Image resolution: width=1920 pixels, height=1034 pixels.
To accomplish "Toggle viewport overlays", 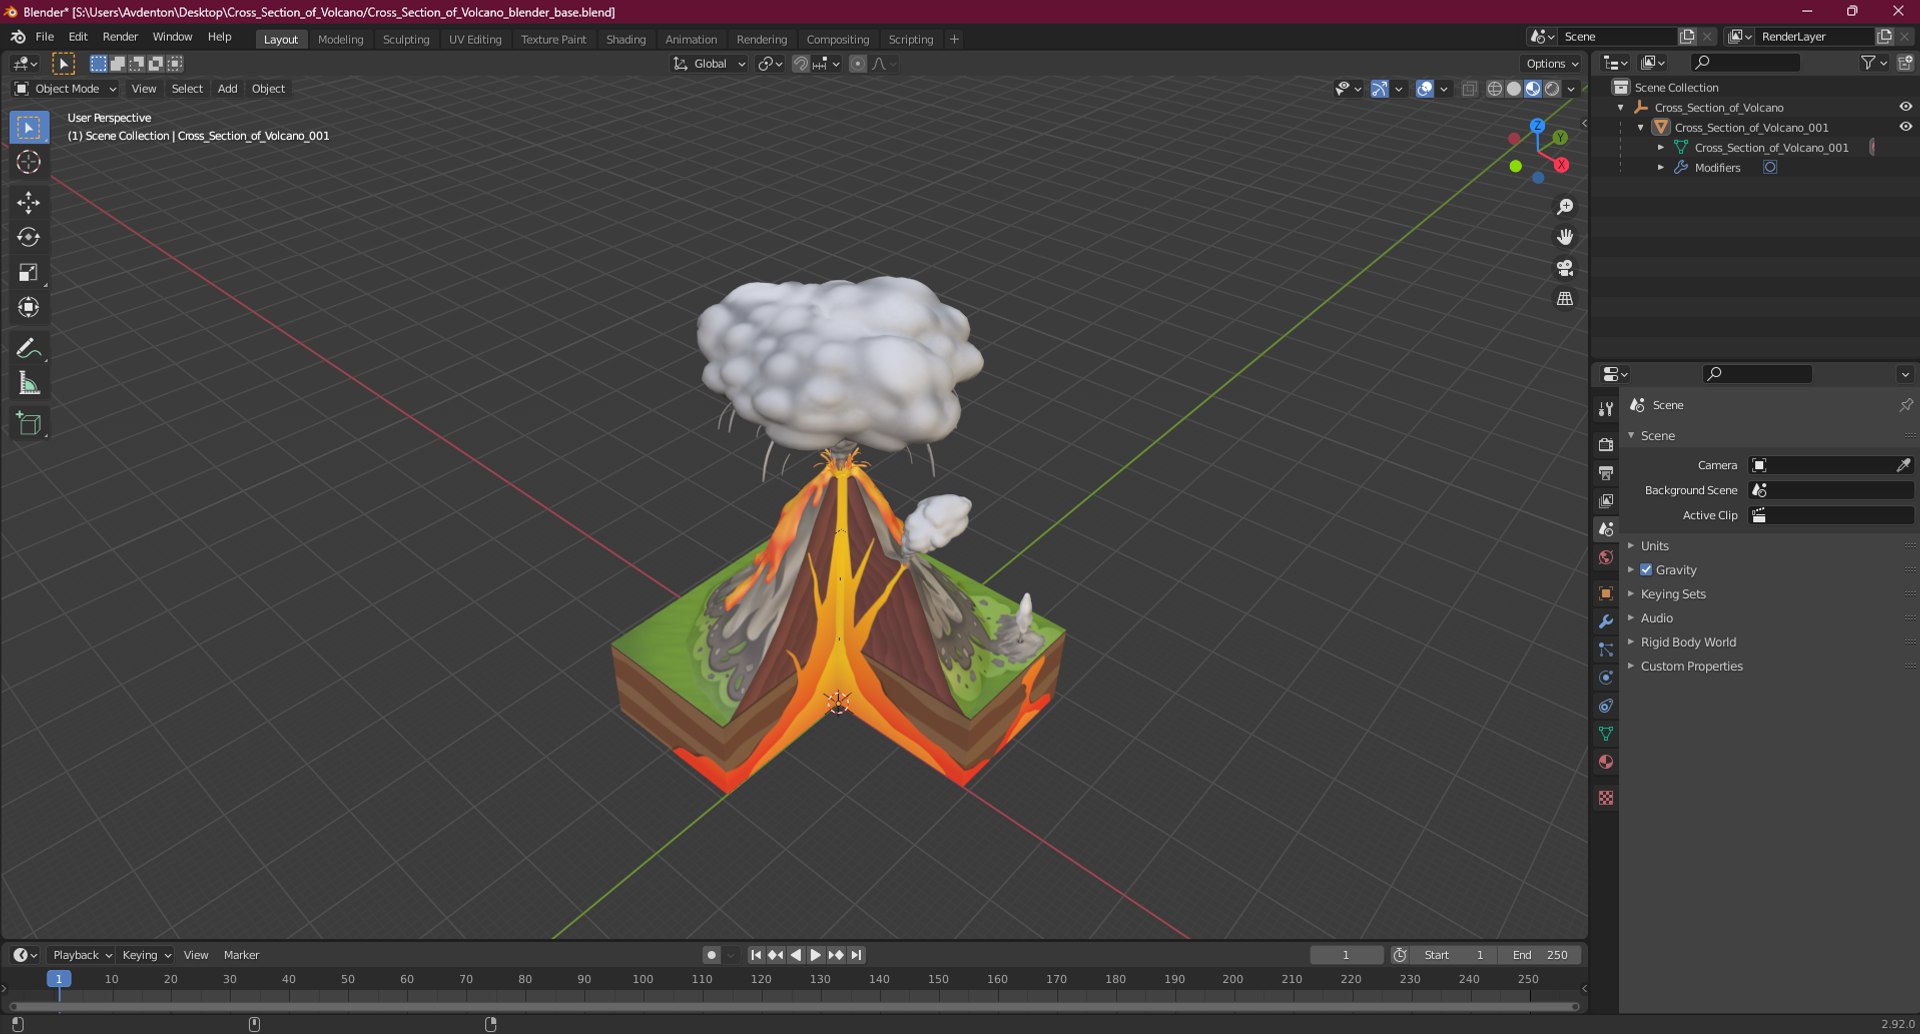I will click(1425, 89).
